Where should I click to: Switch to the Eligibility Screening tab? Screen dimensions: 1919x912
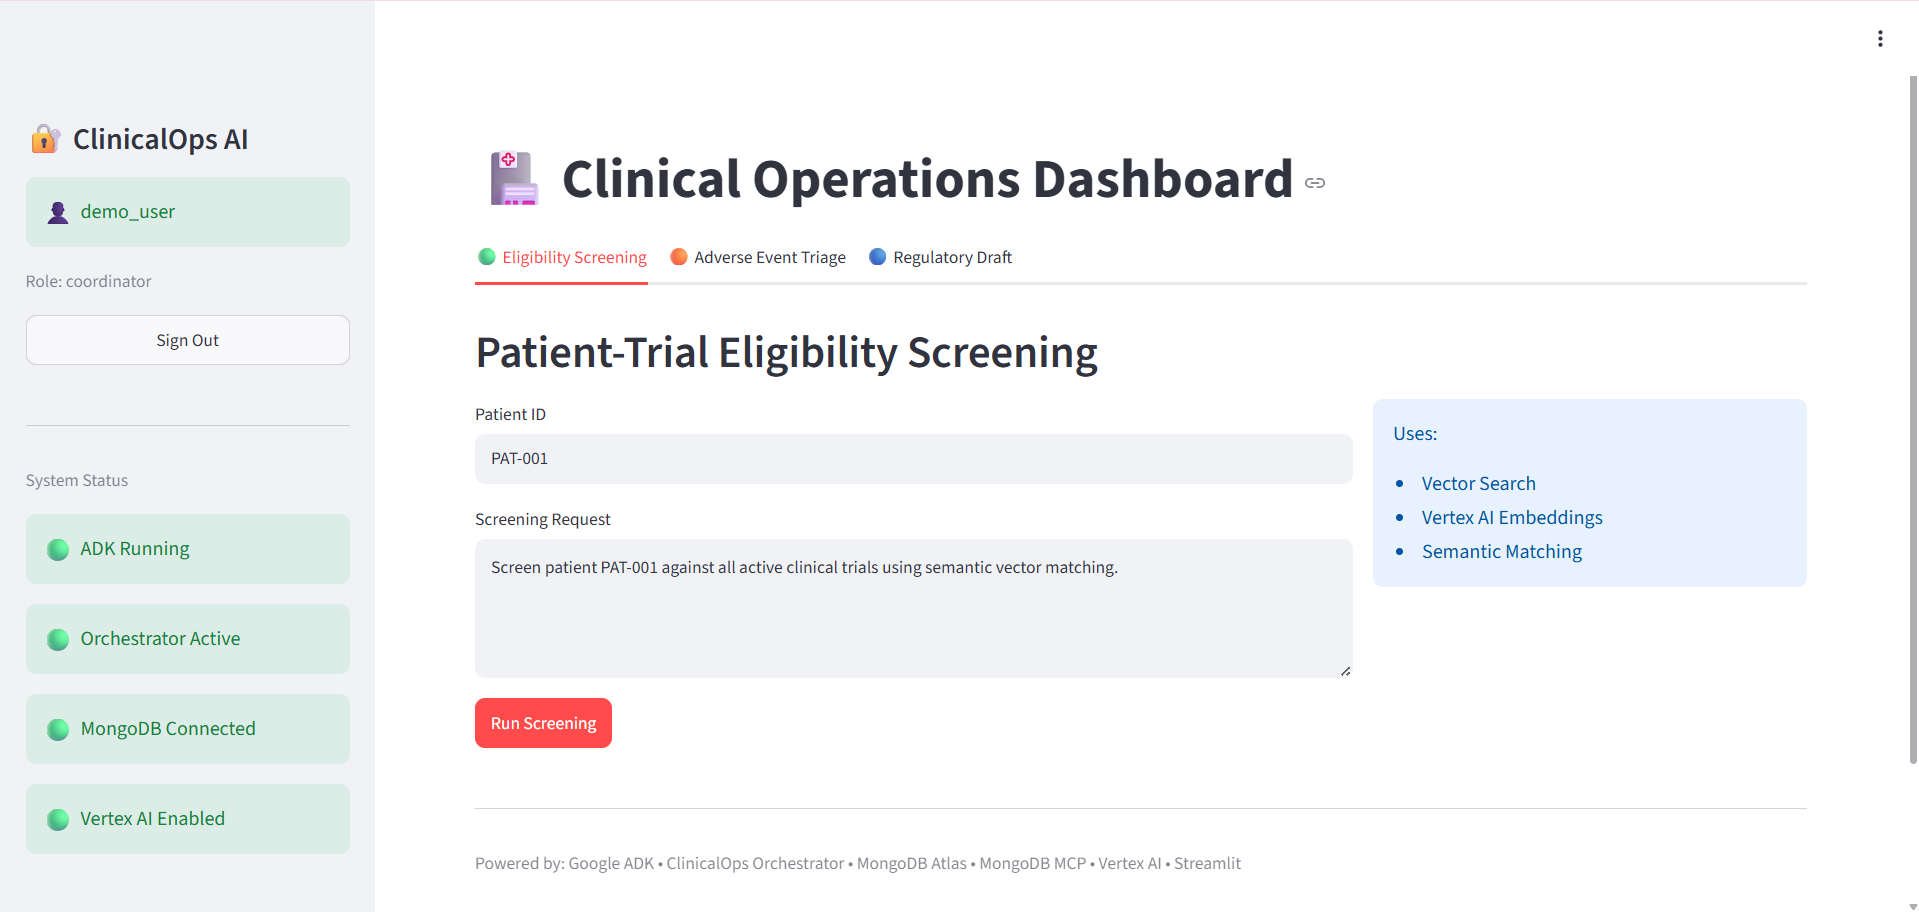[562, 258]
